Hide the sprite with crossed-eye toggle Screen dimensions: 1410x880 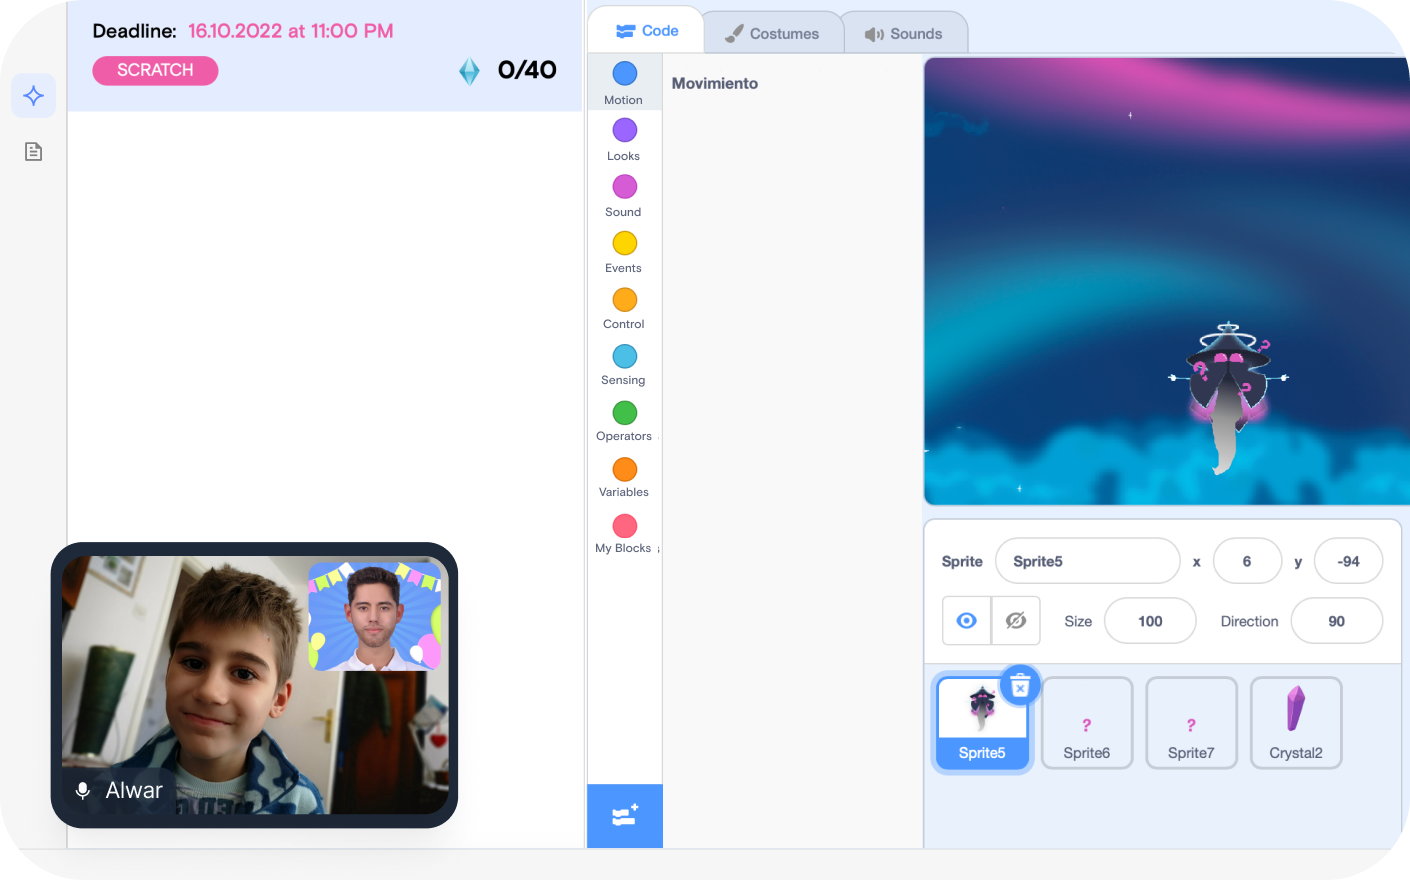1016,621
